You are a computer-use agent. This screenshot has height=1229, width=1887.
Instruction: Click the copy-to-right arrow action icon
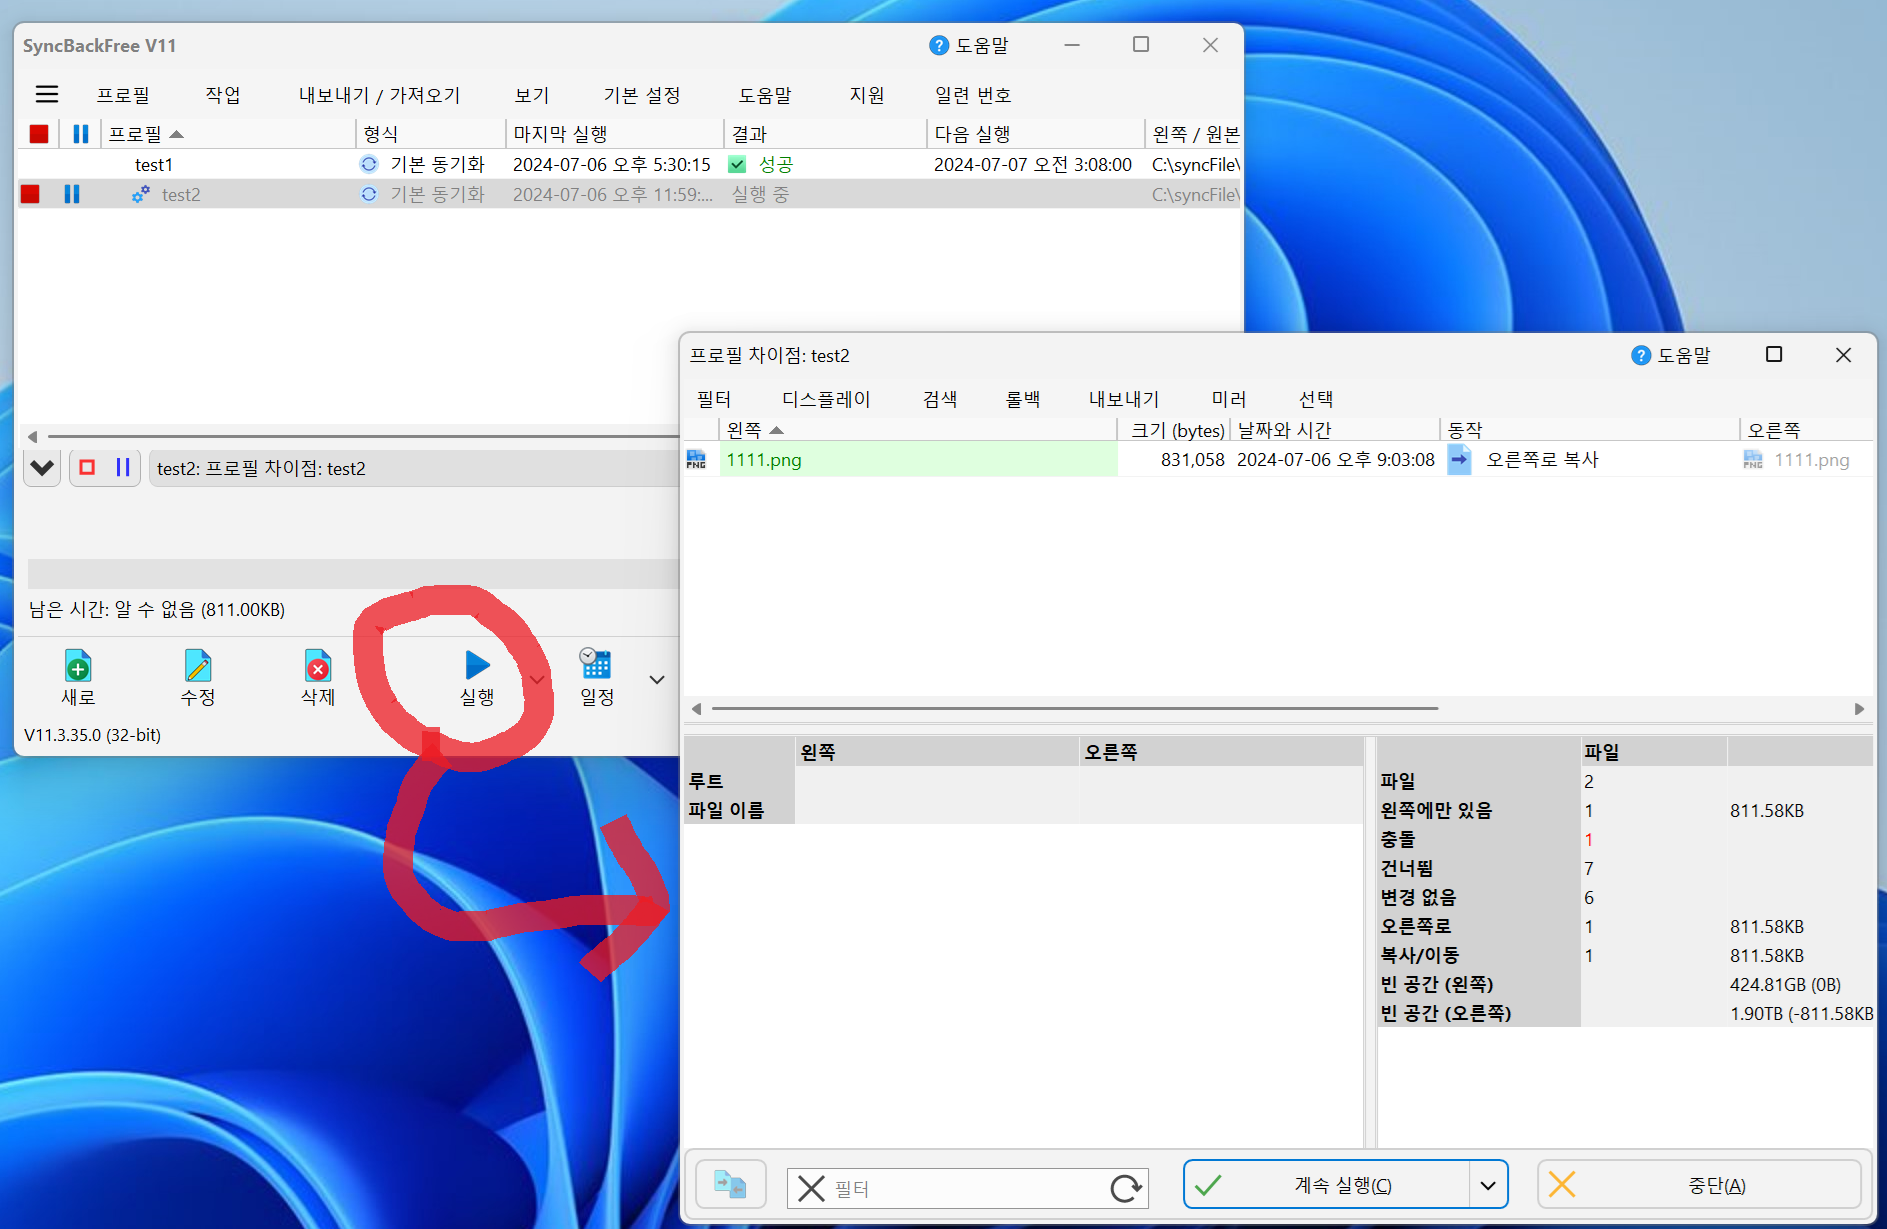pos(1459,459)
